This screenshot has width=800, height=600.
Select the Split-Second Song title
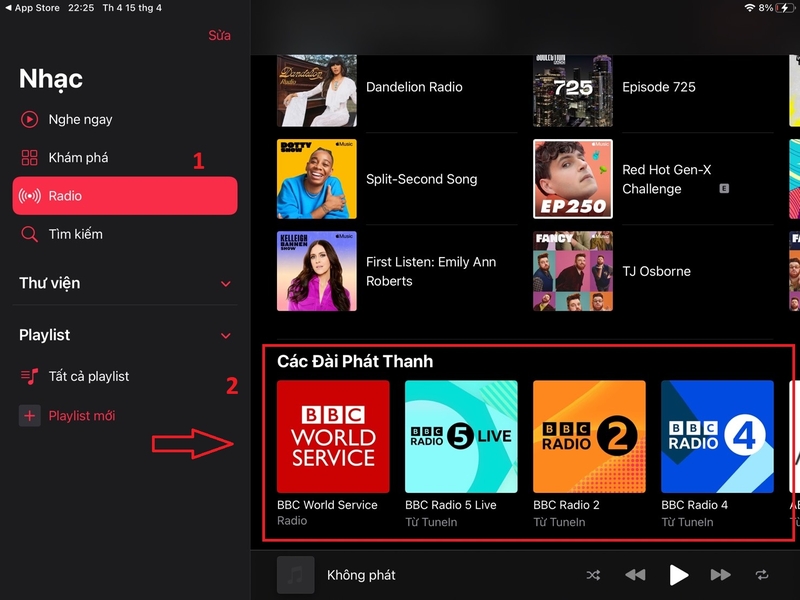(x=421, y=179)
